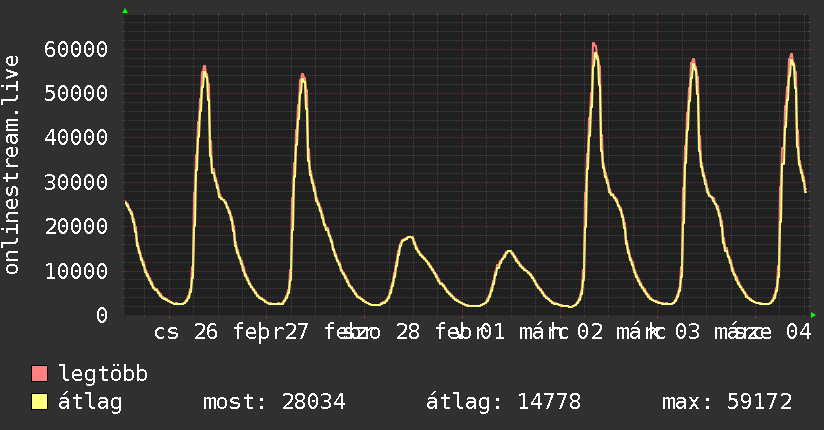Click the 20000 y-axis label

point(76,227)
